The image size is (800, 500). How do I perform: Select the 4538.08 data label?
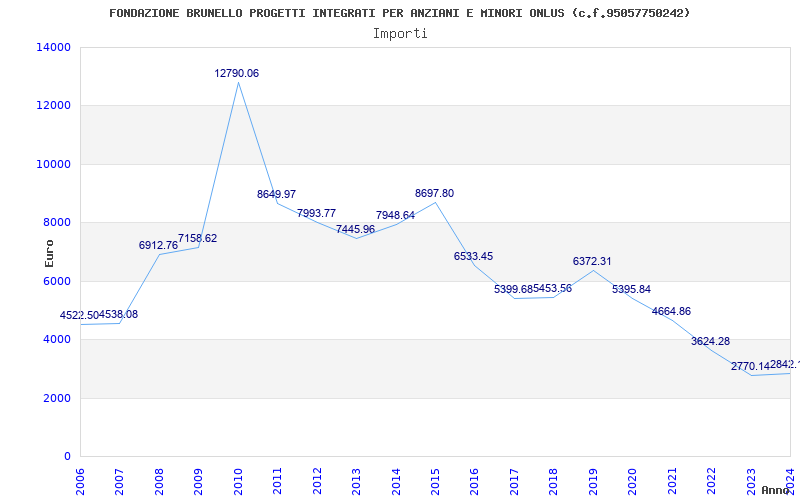[x=118, y=314]
